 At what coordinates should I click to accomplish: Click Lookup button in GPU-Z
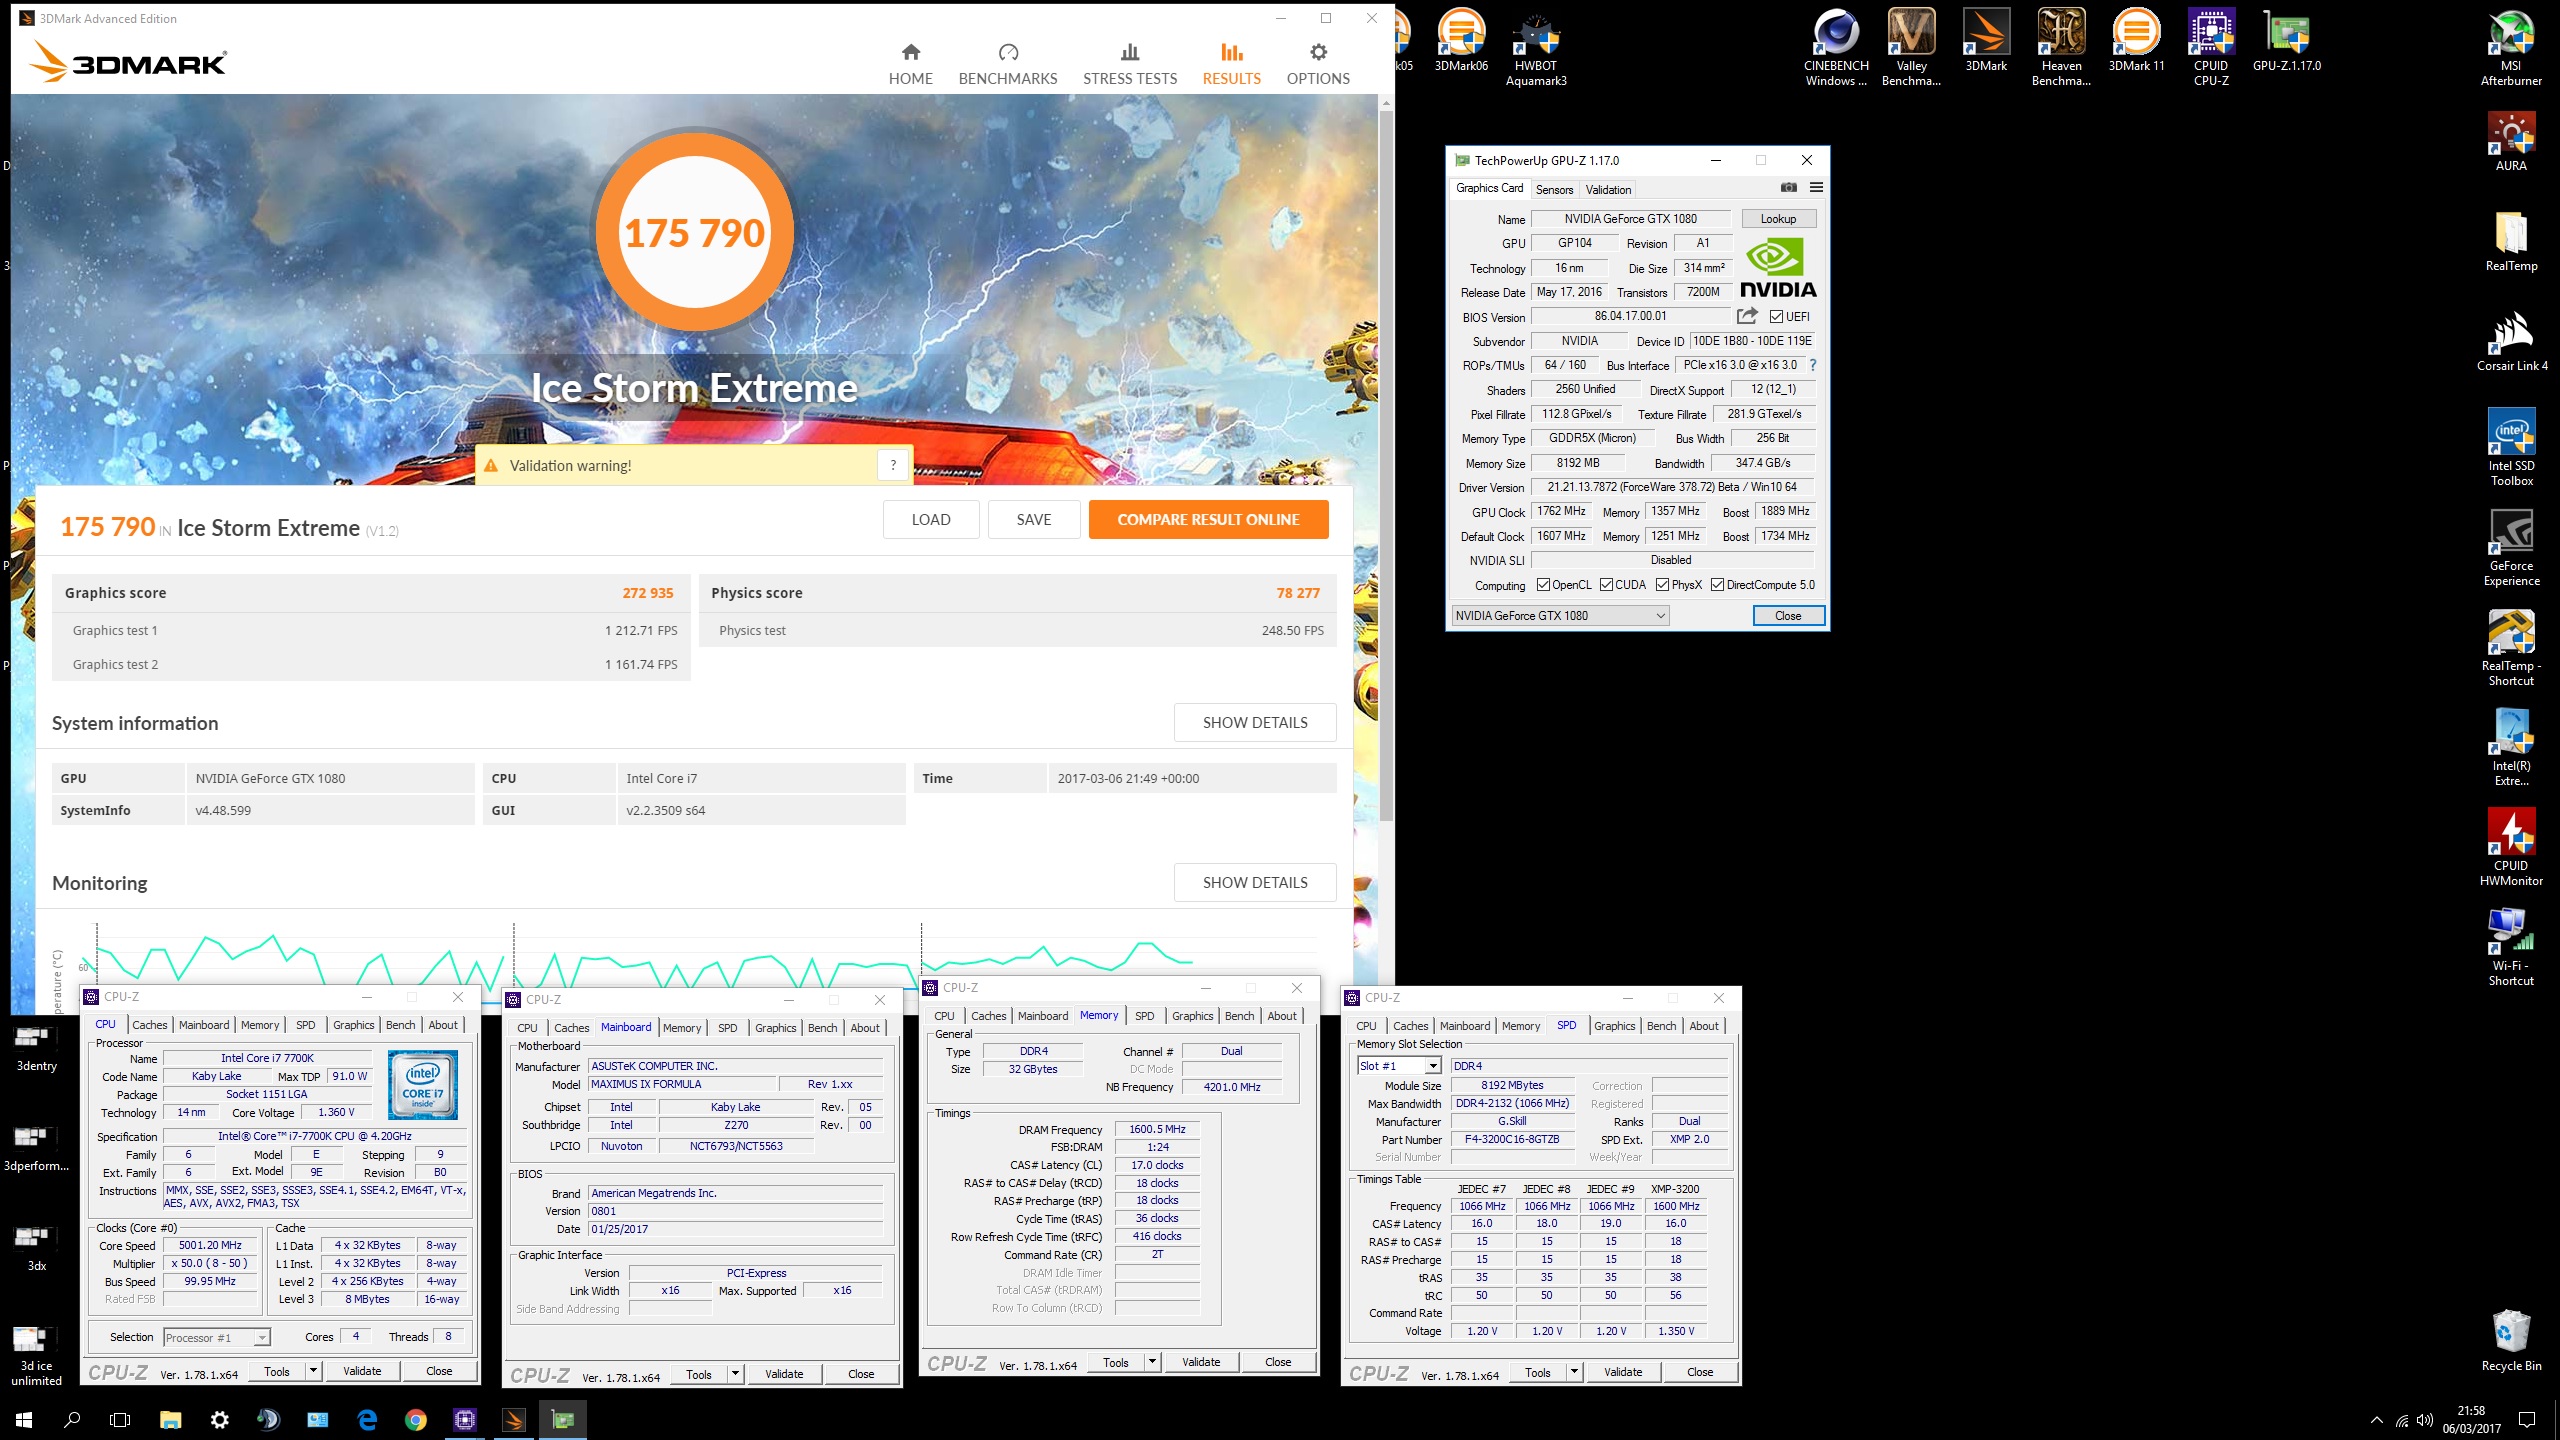click(x=1778, y=219)
